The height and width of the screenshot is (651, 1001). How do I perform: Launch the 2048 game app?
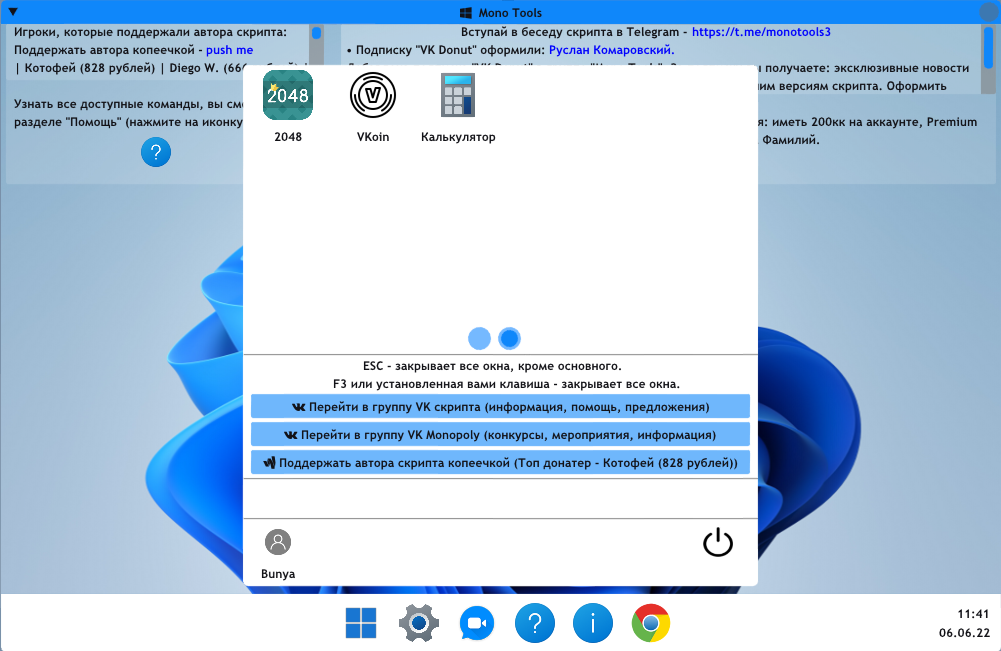pyautogui.click(x=288, y=95)
